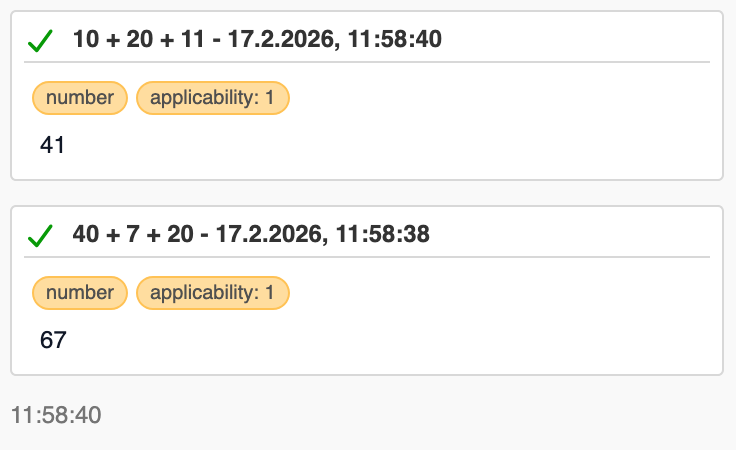Click the time 11:58:40 in the first card title
This screenshot has height=450, width=736.
point(395,39)
